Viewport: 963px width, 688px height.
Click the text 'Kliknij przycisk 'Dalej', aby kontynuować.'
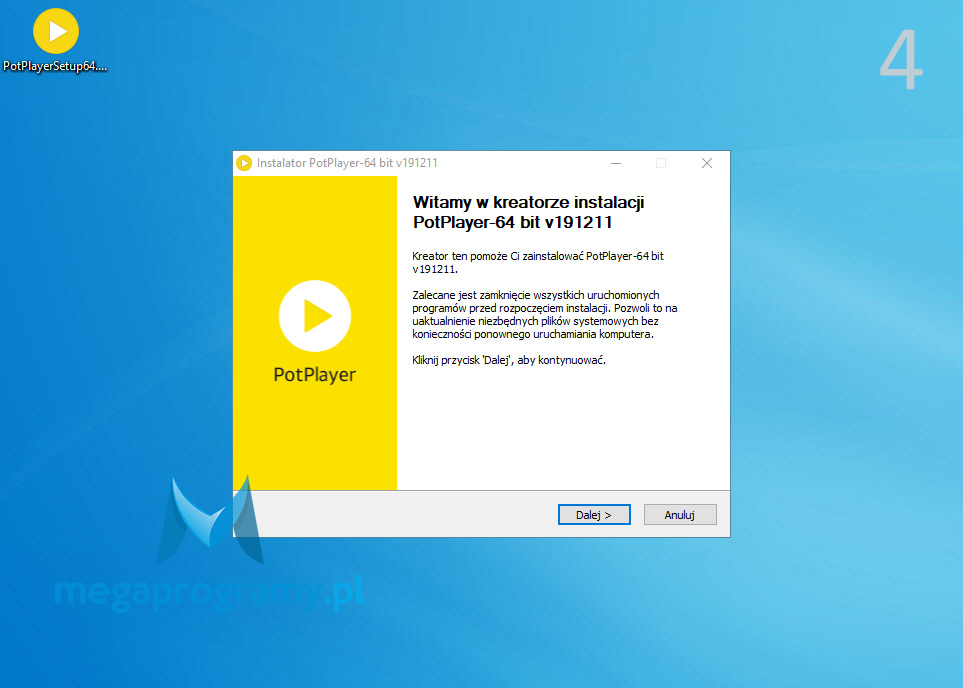pyautogui.click(x=509, y=360)
